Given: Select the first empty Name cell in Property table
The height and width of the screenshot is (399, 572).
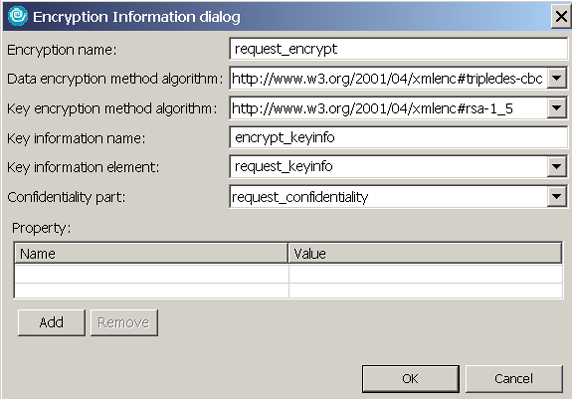Looking at the screenshot, I should (151, 274).
